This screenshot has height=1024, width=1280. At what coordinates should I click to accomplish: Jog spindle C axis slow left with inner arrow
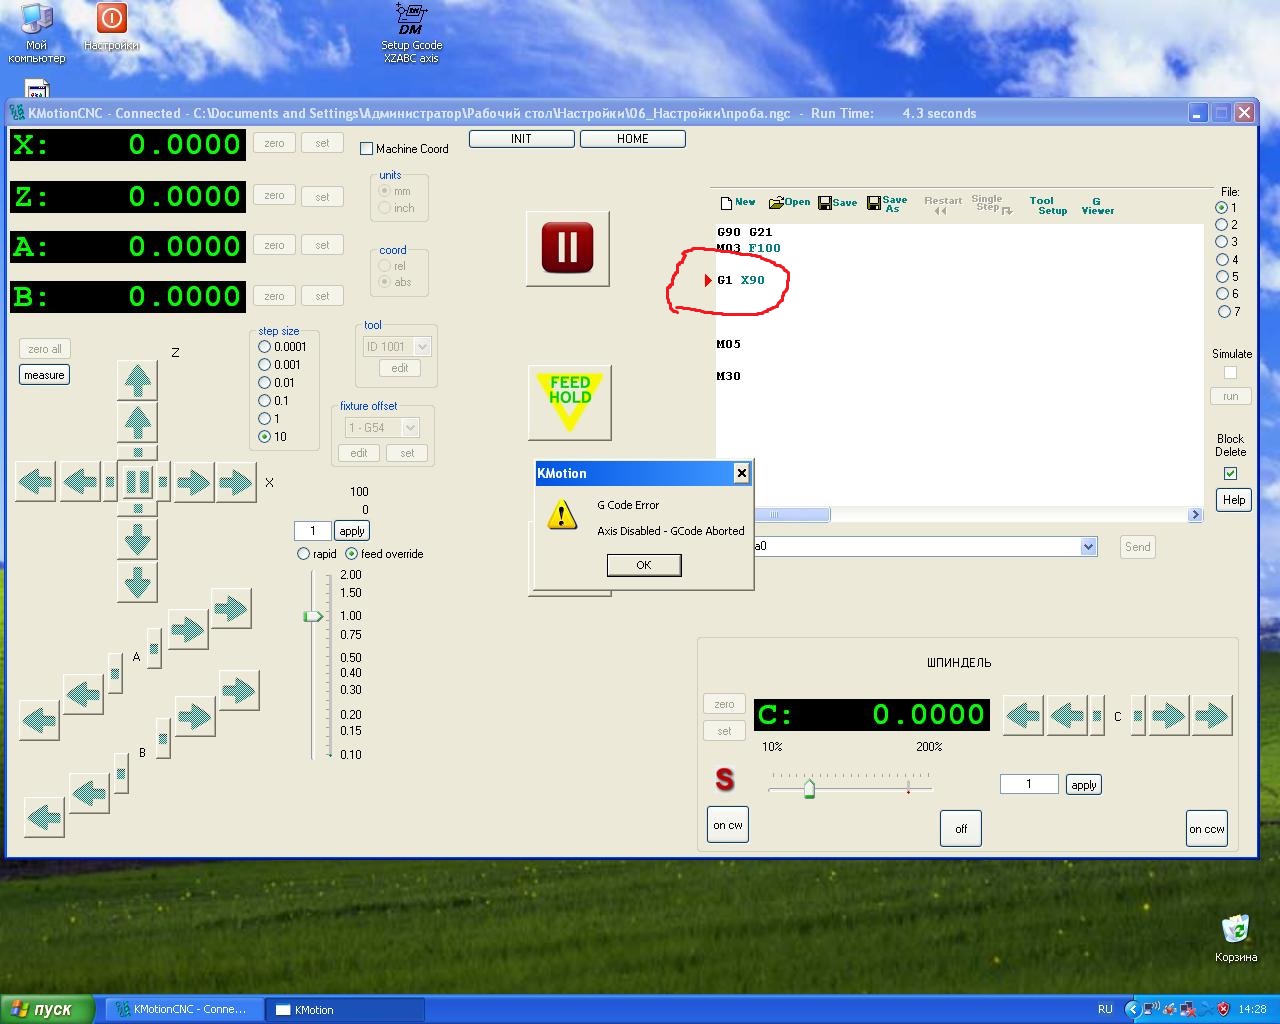[x=1067, y=716]
